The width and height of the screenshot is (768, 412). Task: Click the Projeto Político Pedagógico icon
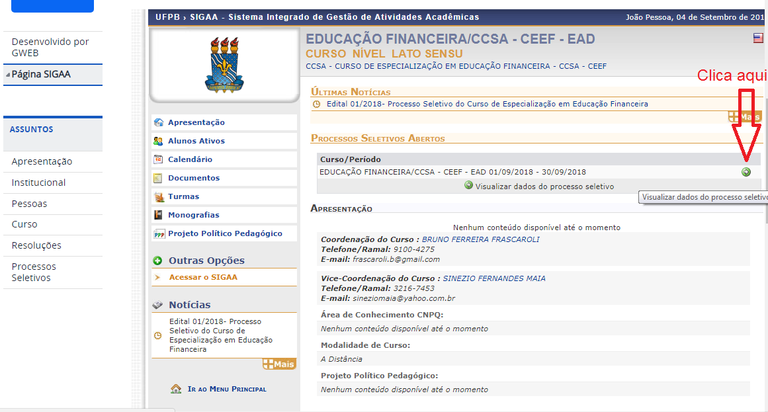click(x=158, y=234)
